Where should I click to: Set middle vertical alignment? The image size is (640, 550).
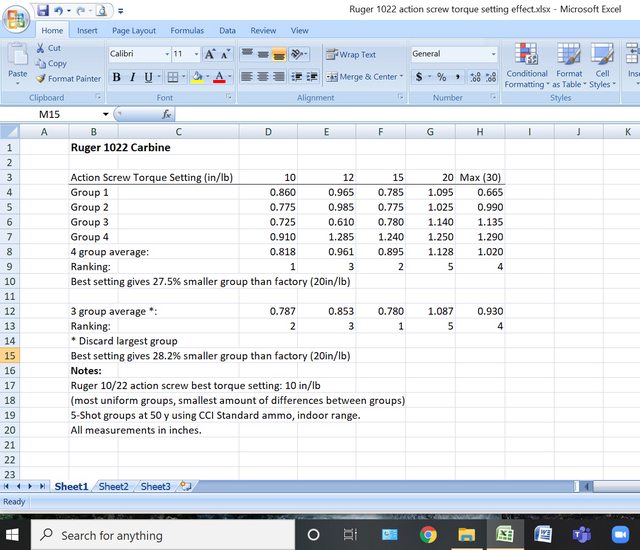(x=263, y=54)
